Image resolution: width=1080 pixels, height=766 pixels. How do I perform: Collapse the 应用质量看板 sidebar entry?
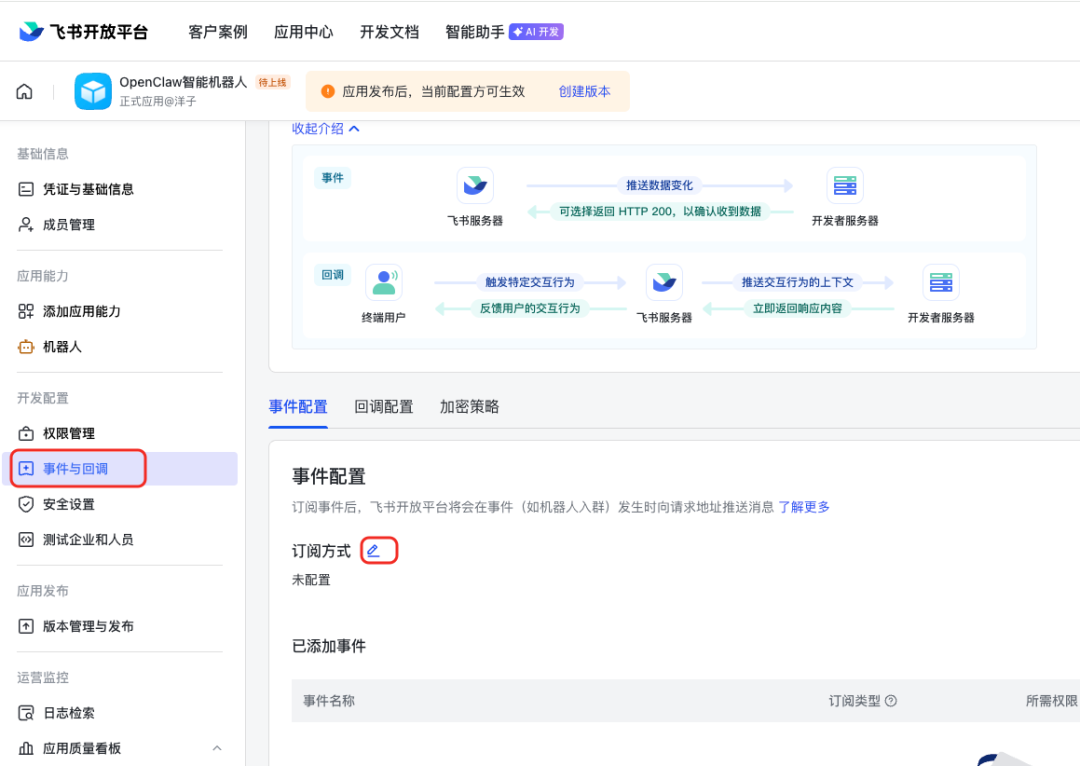coord(217,748)
